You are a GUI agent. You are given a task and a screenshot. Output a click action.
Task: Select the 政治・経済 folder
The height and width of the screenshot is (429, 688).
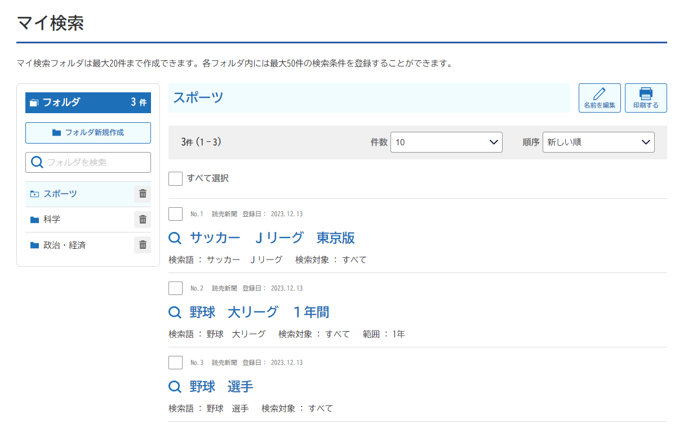pos(64,245)
